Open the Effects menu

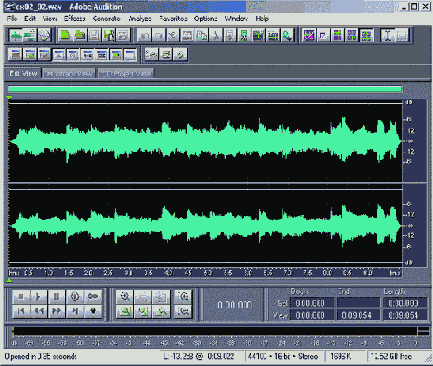coord(75,19)
